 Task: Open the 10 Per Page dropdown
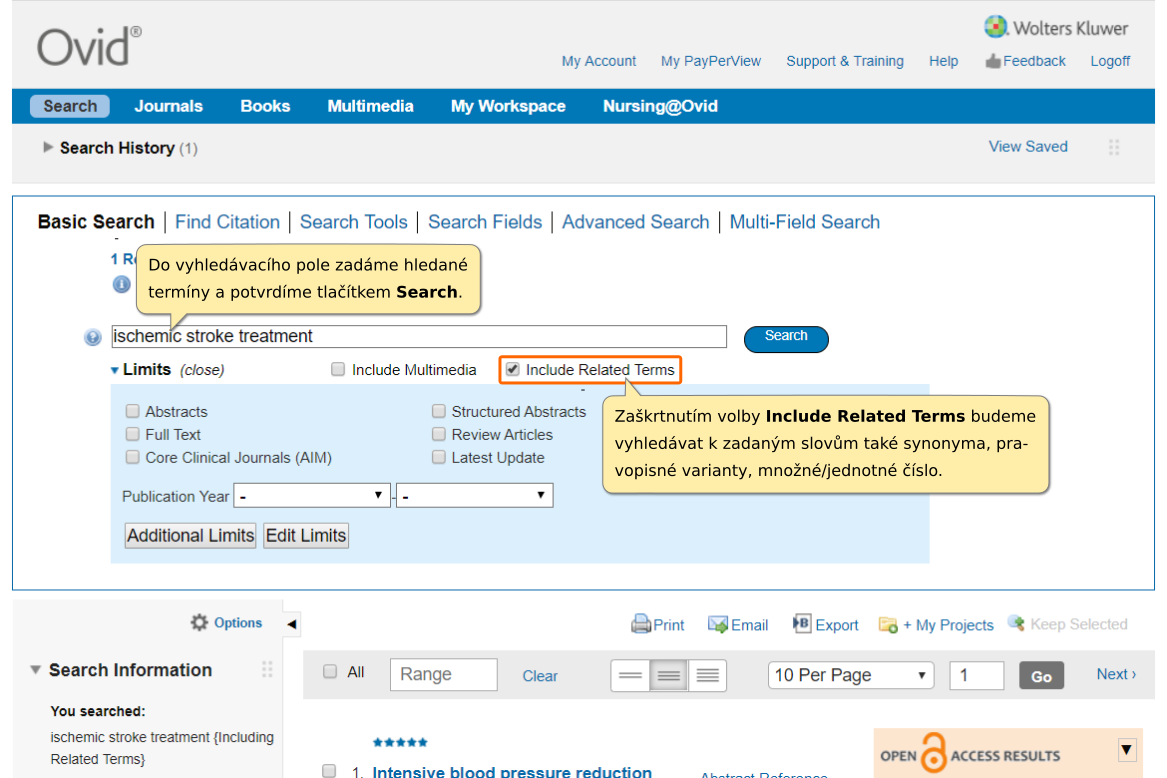(851, 675)
